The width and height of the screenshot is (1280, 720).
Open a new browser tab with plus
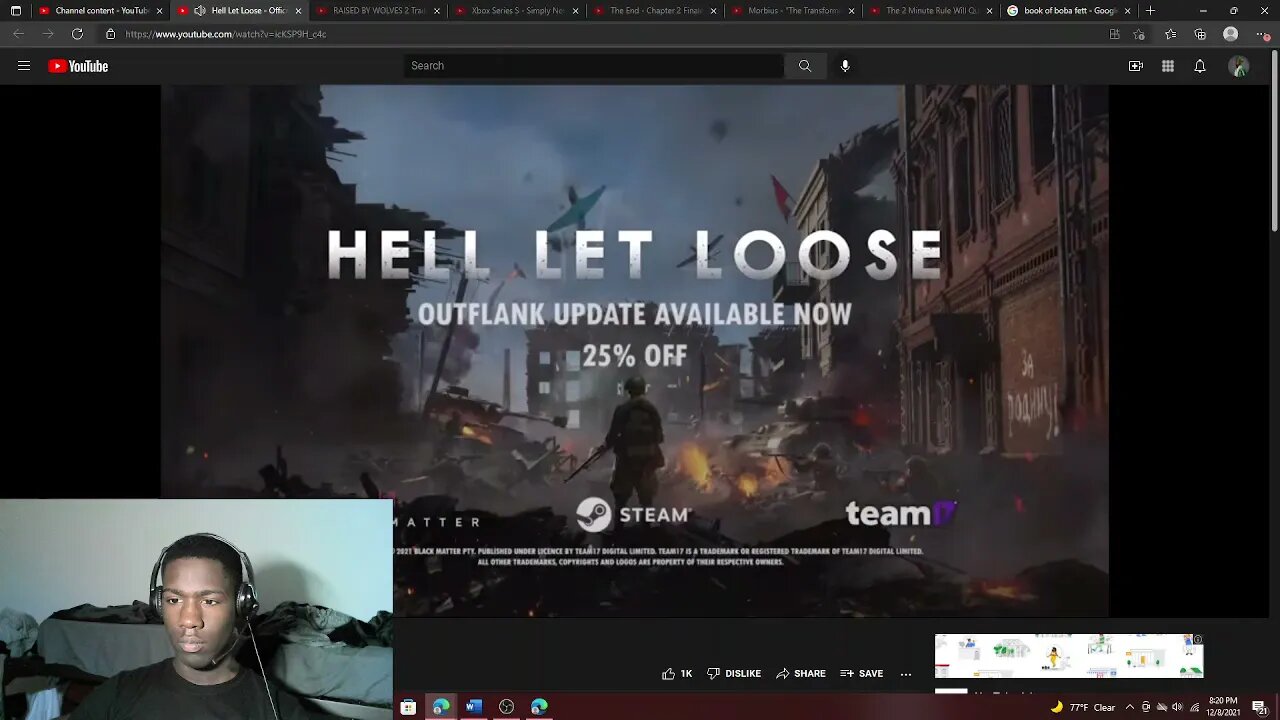point(1150,11)
